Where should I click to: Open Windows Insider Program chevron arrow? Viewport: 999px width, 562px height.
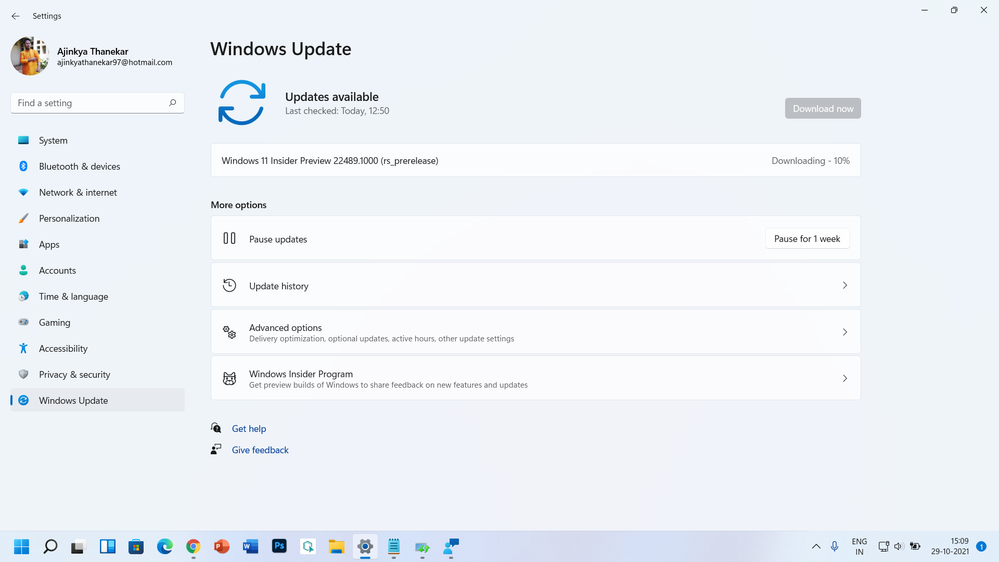845,378
